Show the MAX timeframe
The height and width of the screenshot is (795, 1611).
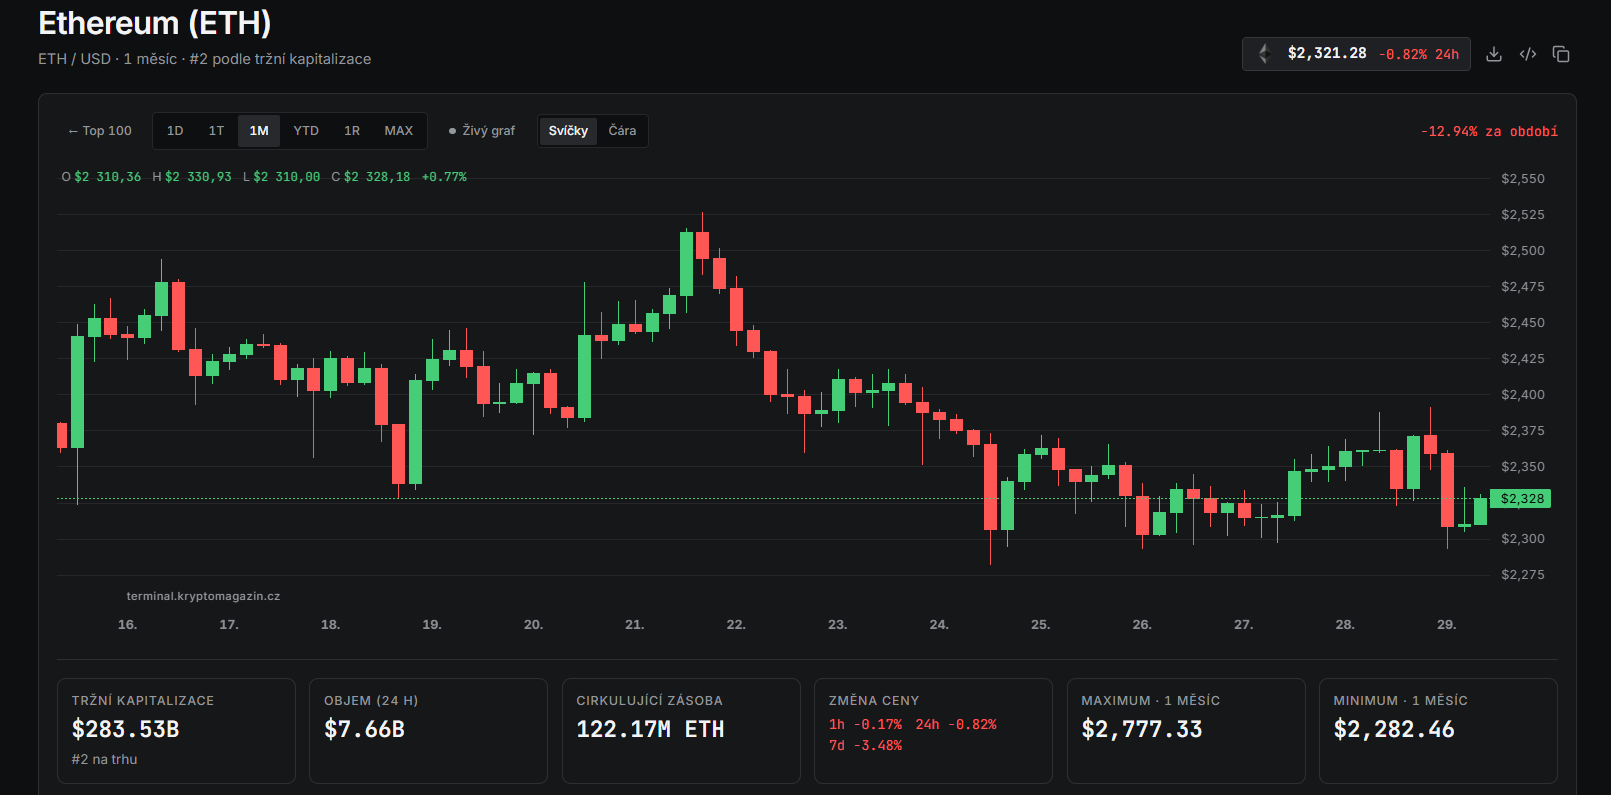399,131
